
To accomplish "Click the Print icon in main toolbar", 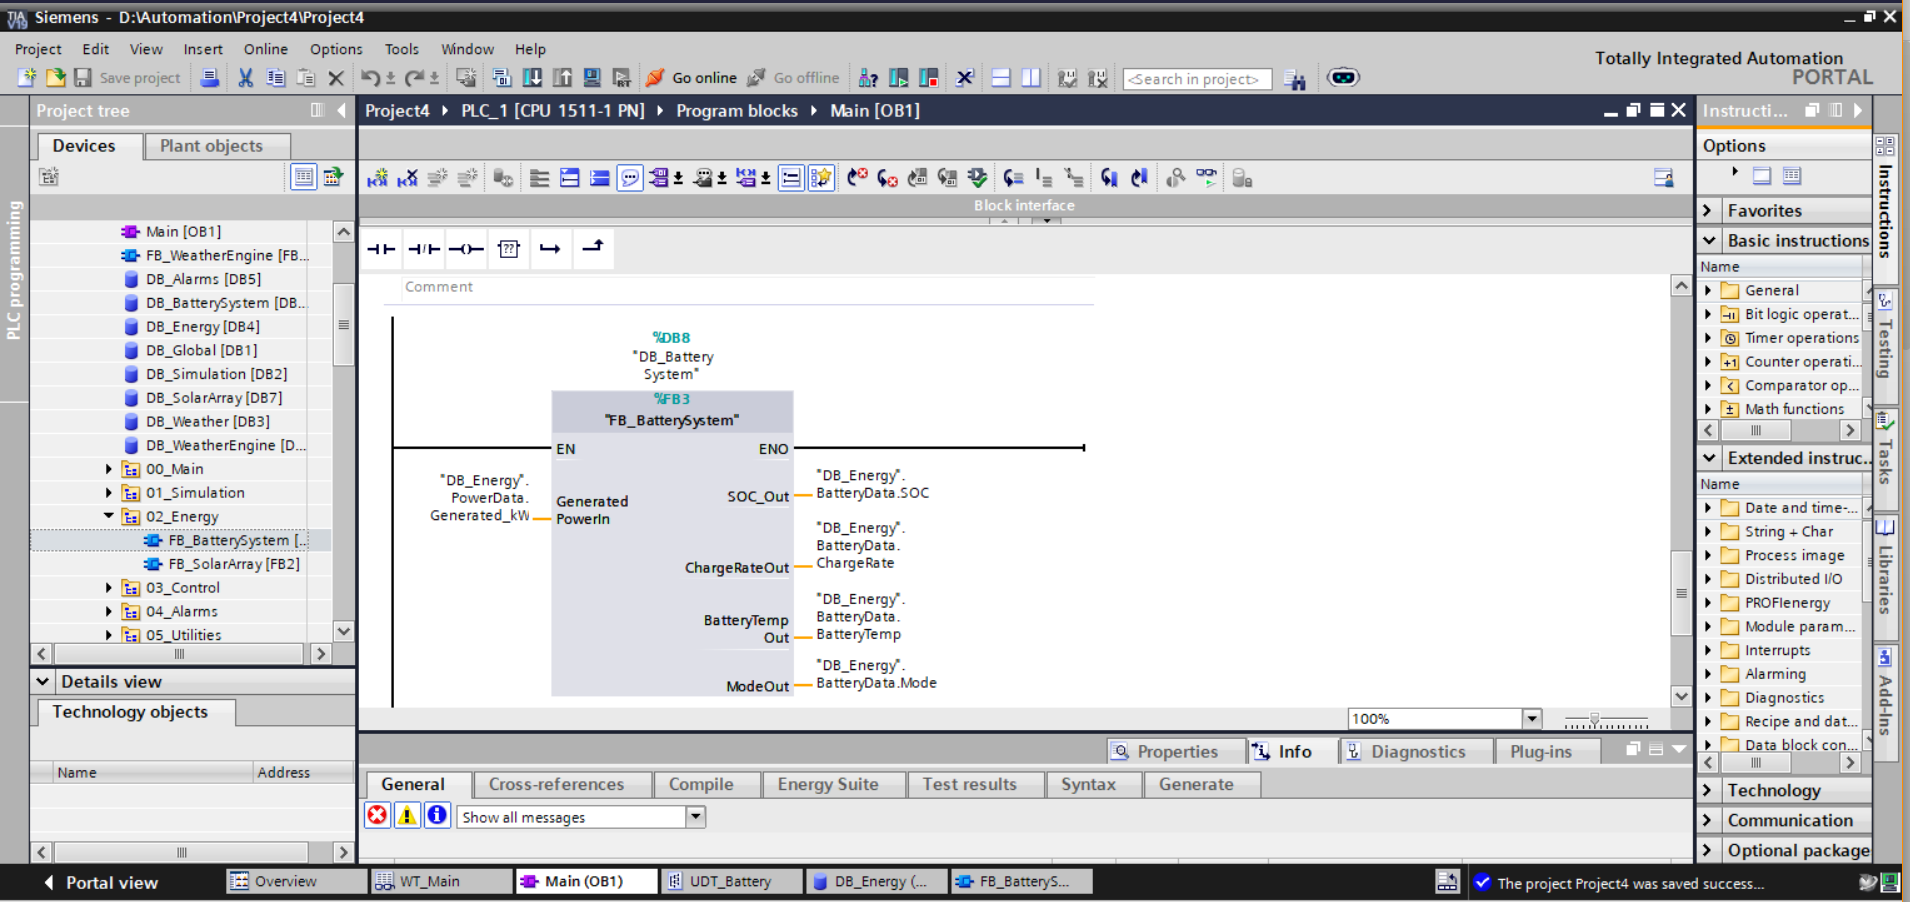I will (x=209, y=78).
